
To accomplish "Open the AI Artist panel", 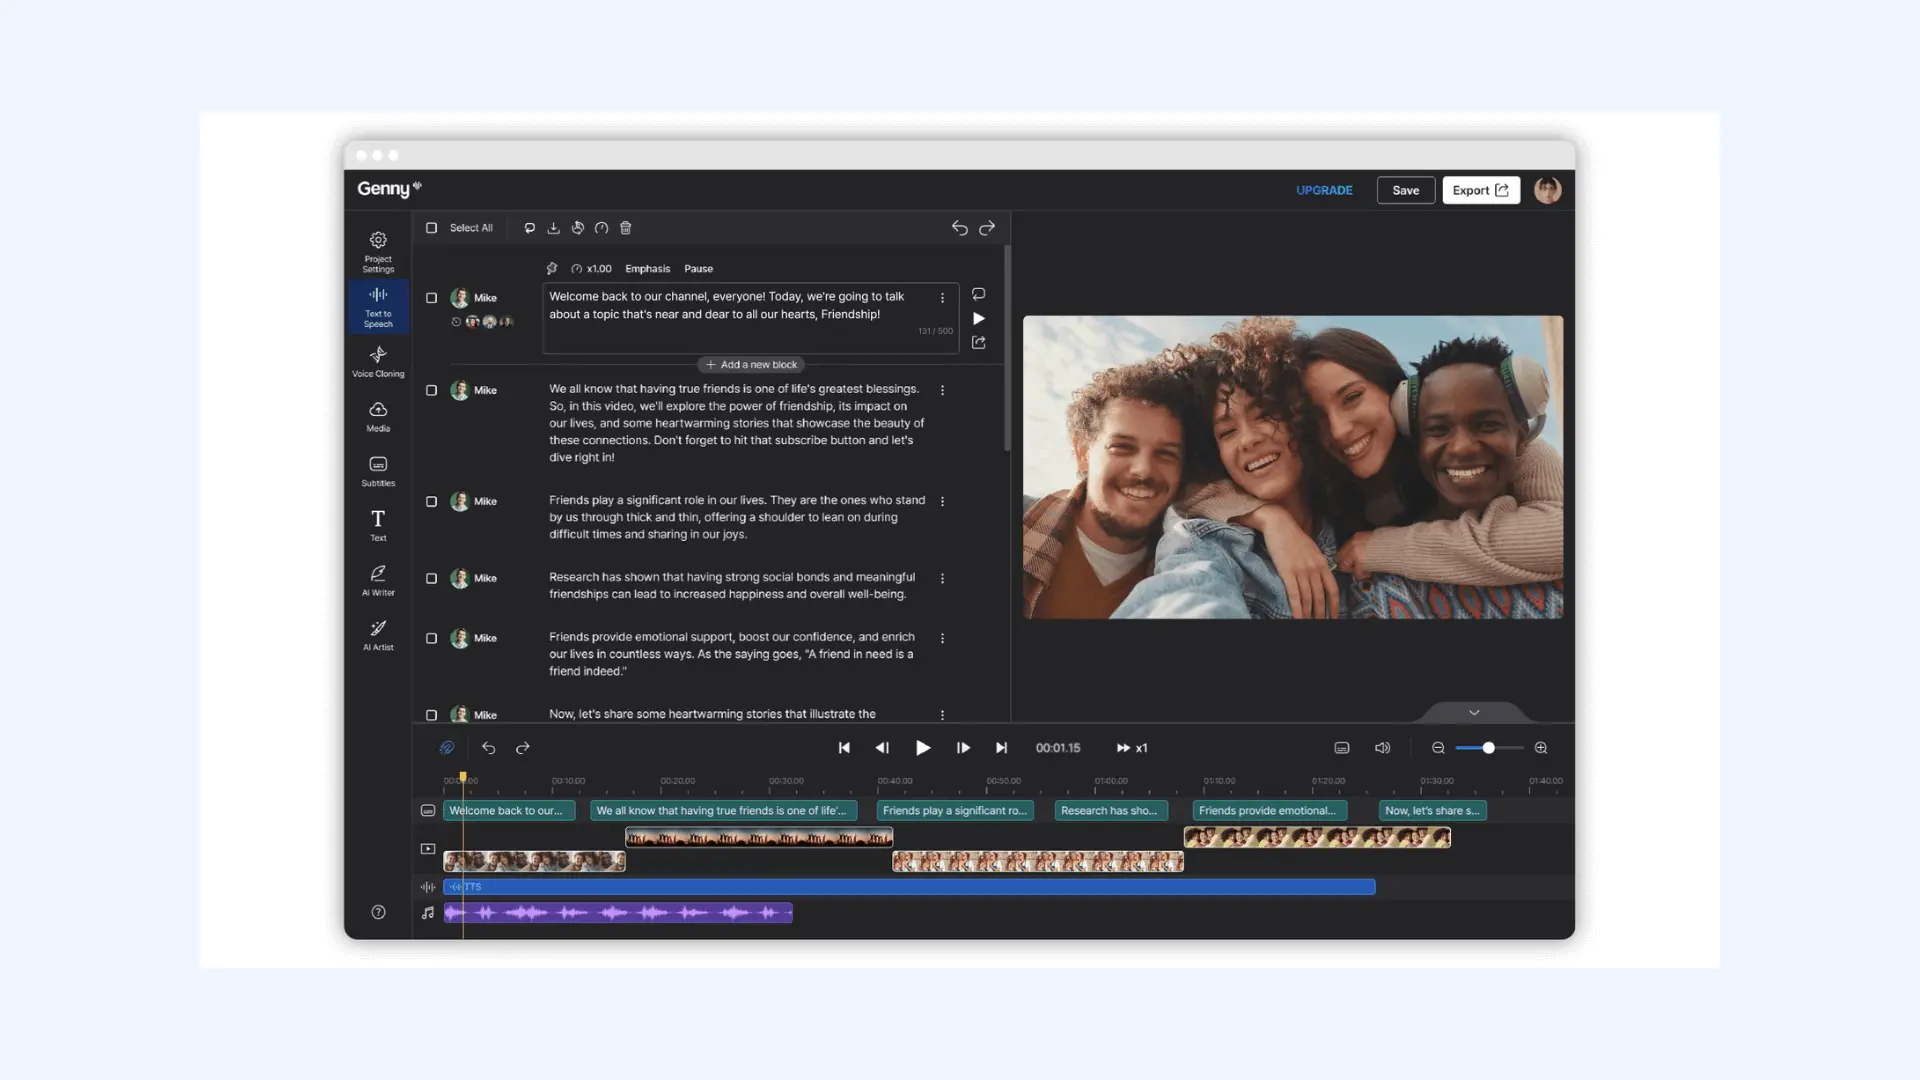I will [378, 635].
